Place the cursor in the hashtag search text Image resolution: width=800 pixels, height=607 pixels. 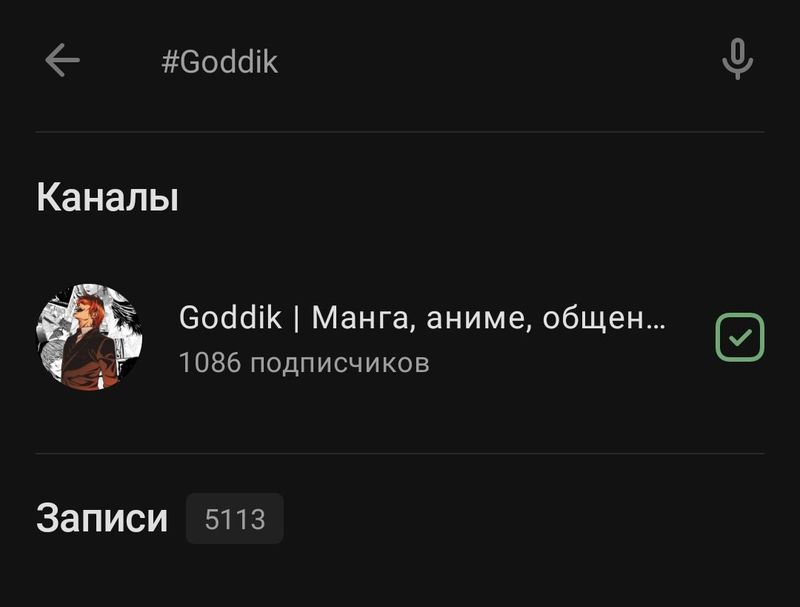(x=219, y=62)
